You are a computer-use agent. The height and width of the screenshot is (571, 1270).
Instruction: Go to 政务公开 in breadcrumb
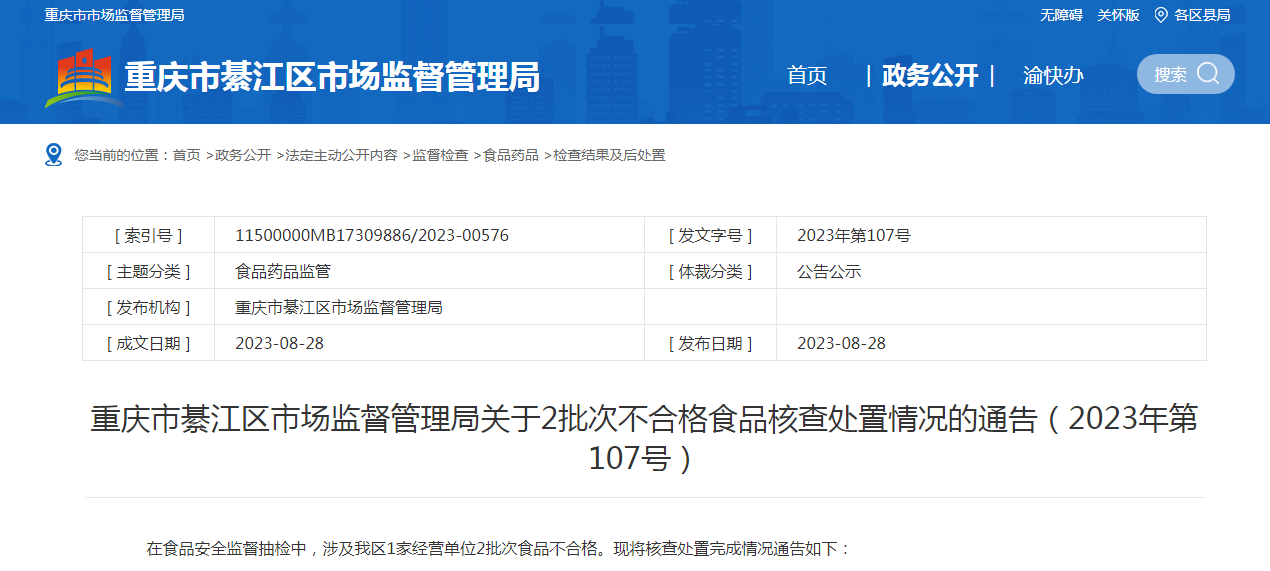(243, 155)
